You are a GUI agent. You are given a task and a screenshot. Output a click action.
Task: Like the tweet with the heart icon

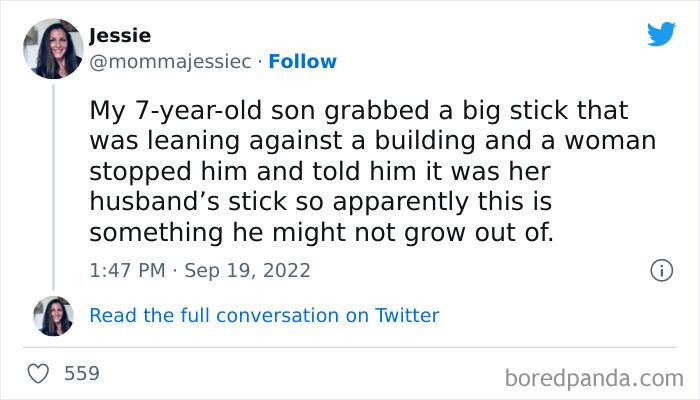point(39,374)
